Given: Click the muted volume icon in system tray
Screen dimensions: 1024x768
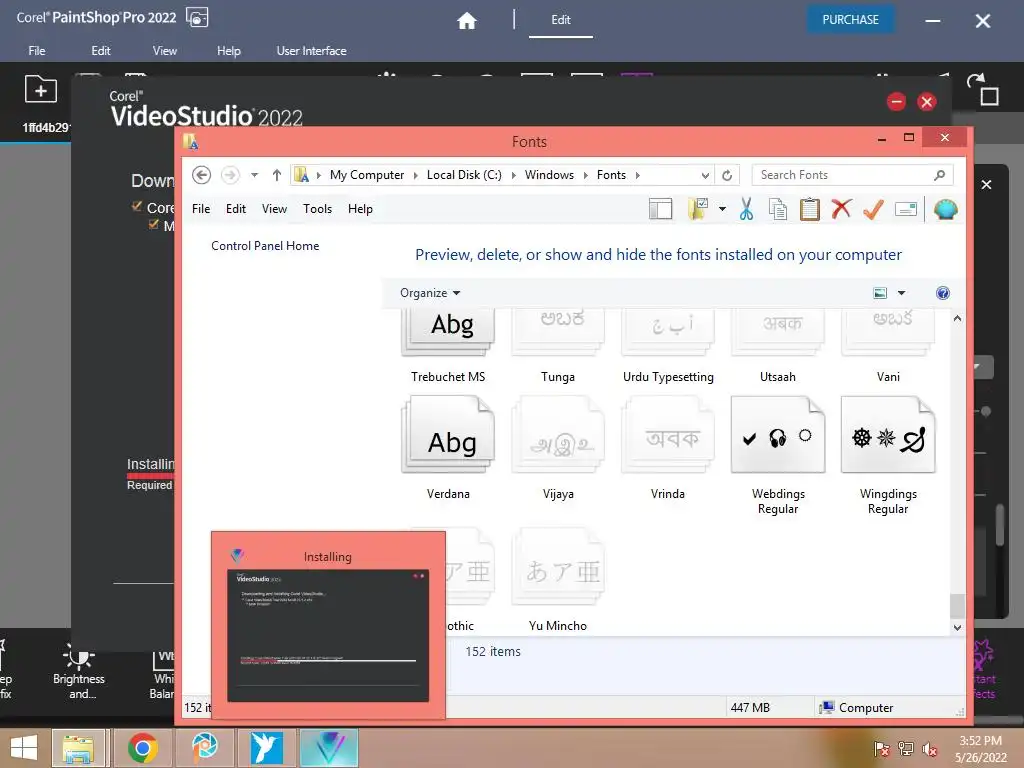Looking at the screenshot, I should 930,749.
